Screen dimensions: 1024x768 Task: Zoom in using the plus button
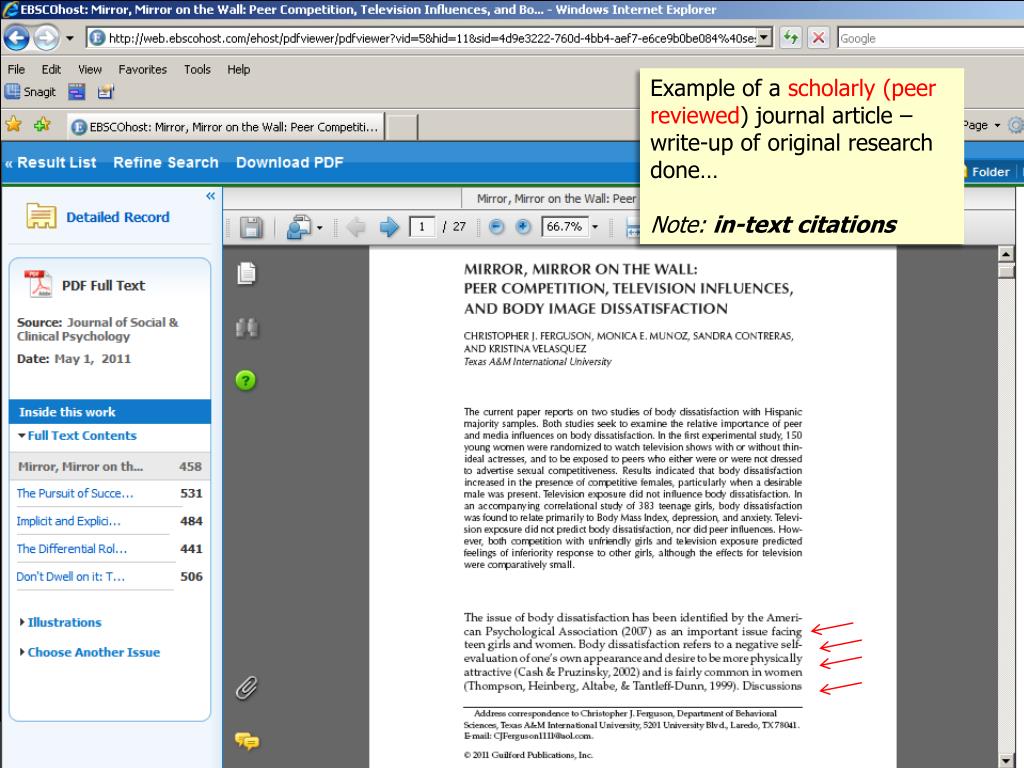(523, 227)
